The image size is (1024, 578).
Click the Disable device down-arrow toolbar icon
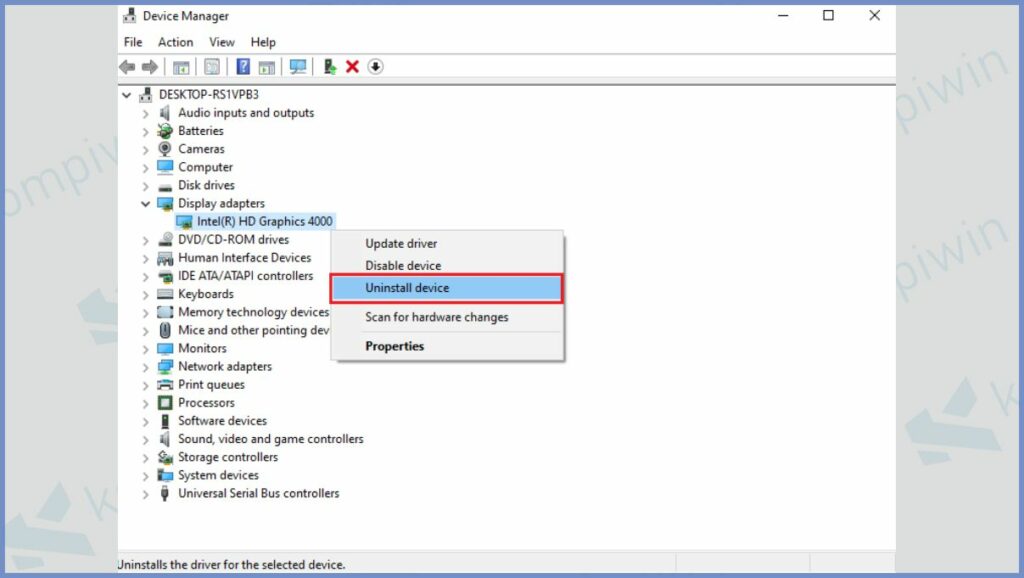(x=375, y=66)
